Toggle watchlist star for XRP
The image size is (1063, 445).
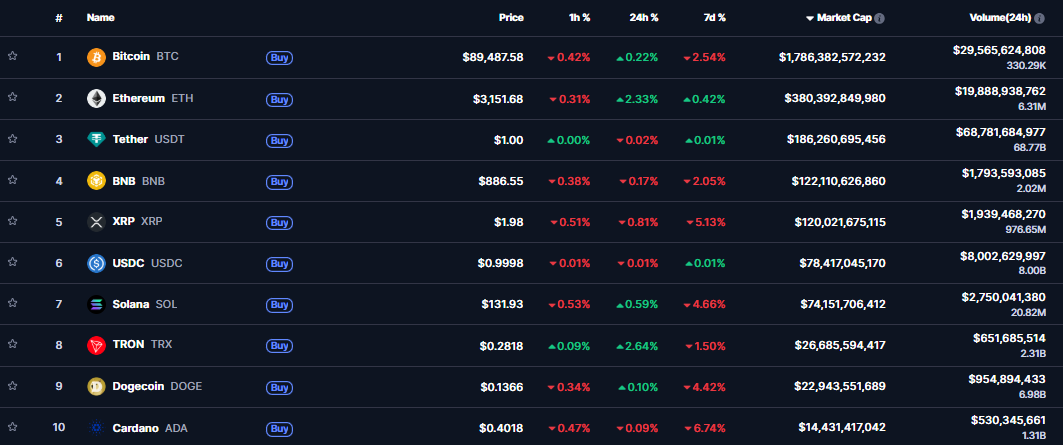tap(12, 222)
